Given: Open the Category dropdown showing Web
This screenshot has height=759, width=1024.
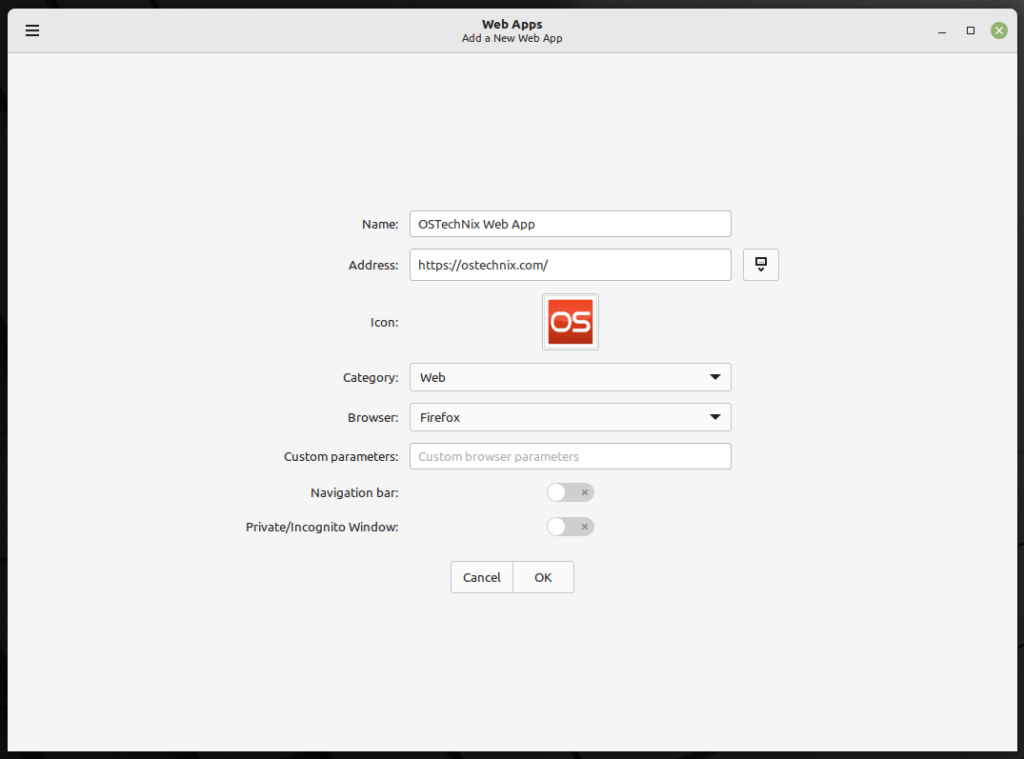Looking at the screenshot, I should [x=570, y=377].
